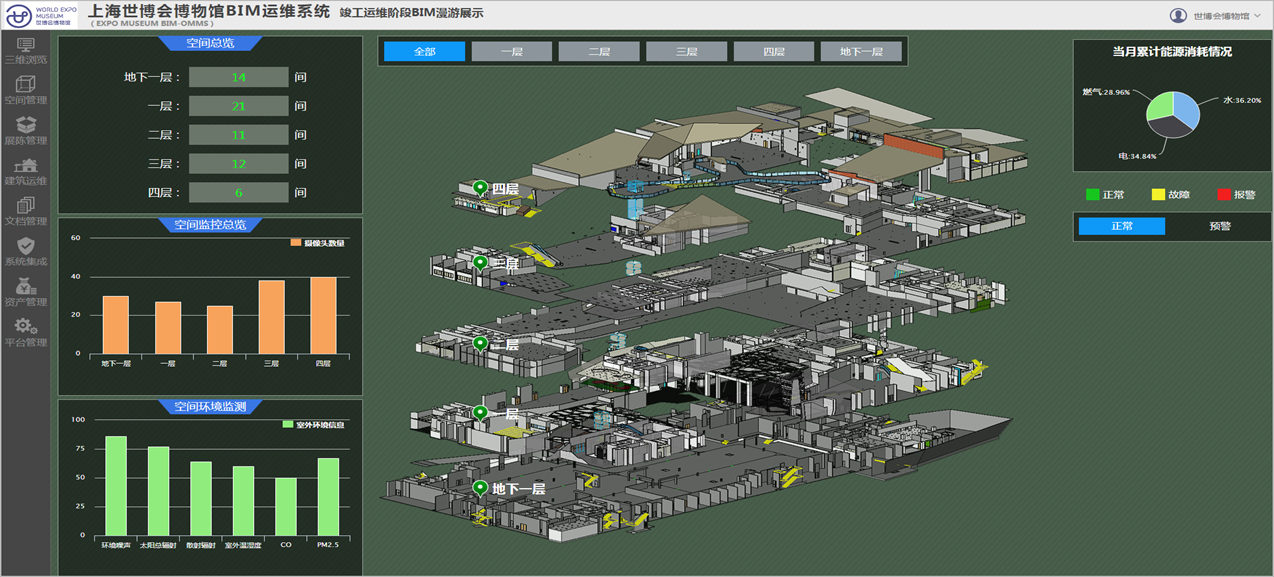Switch status view to 正常
The width and height of the screenshot is (1274, 577).
[x=1121, y=226]
